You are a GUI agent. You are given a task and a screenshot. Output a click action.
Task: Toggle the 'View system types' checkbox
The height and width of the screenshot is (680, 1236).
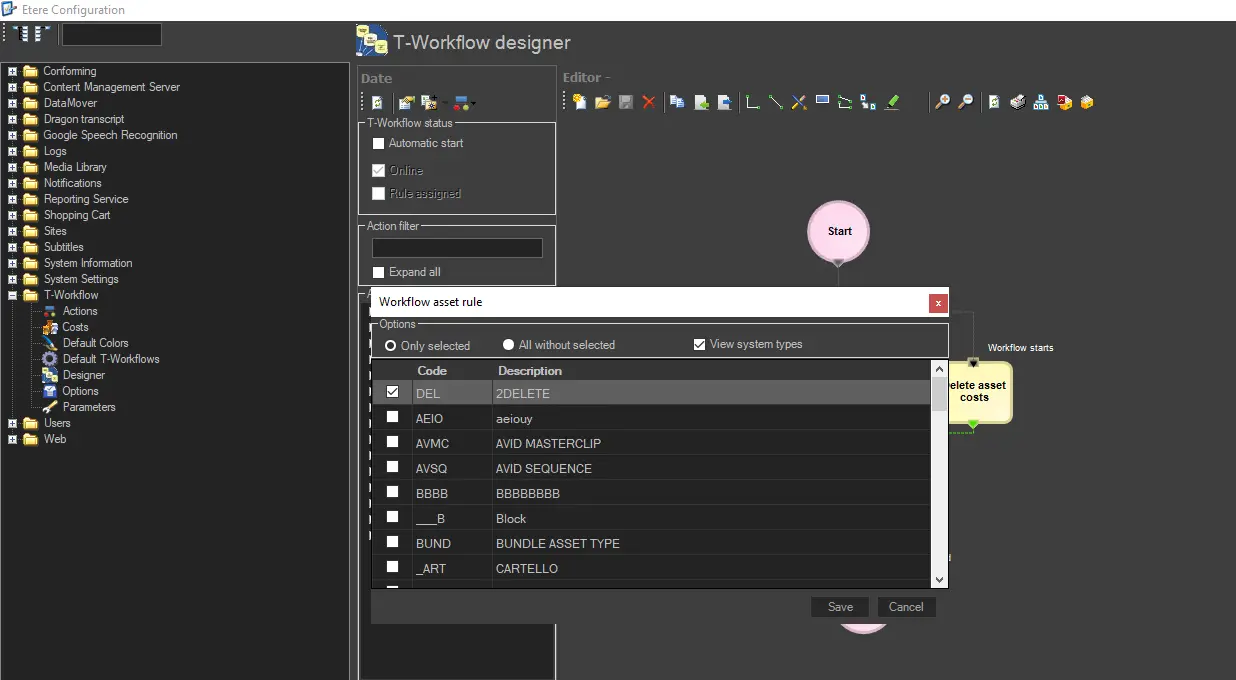[699, 345]
